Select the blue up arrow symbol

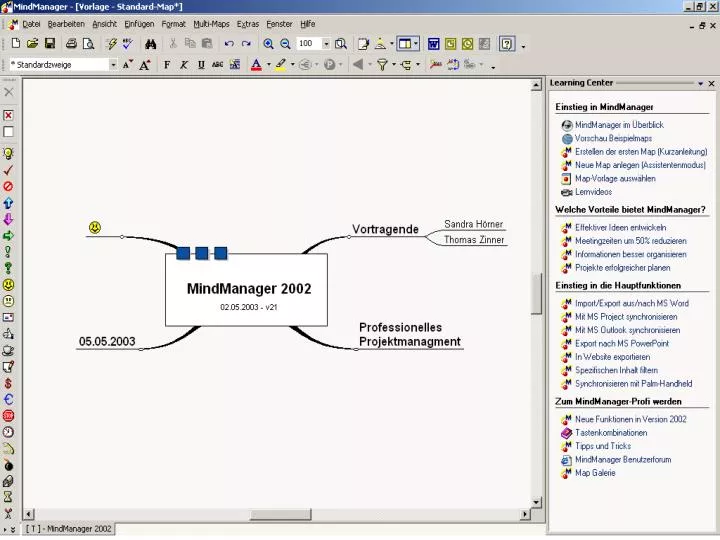(8, 202)
